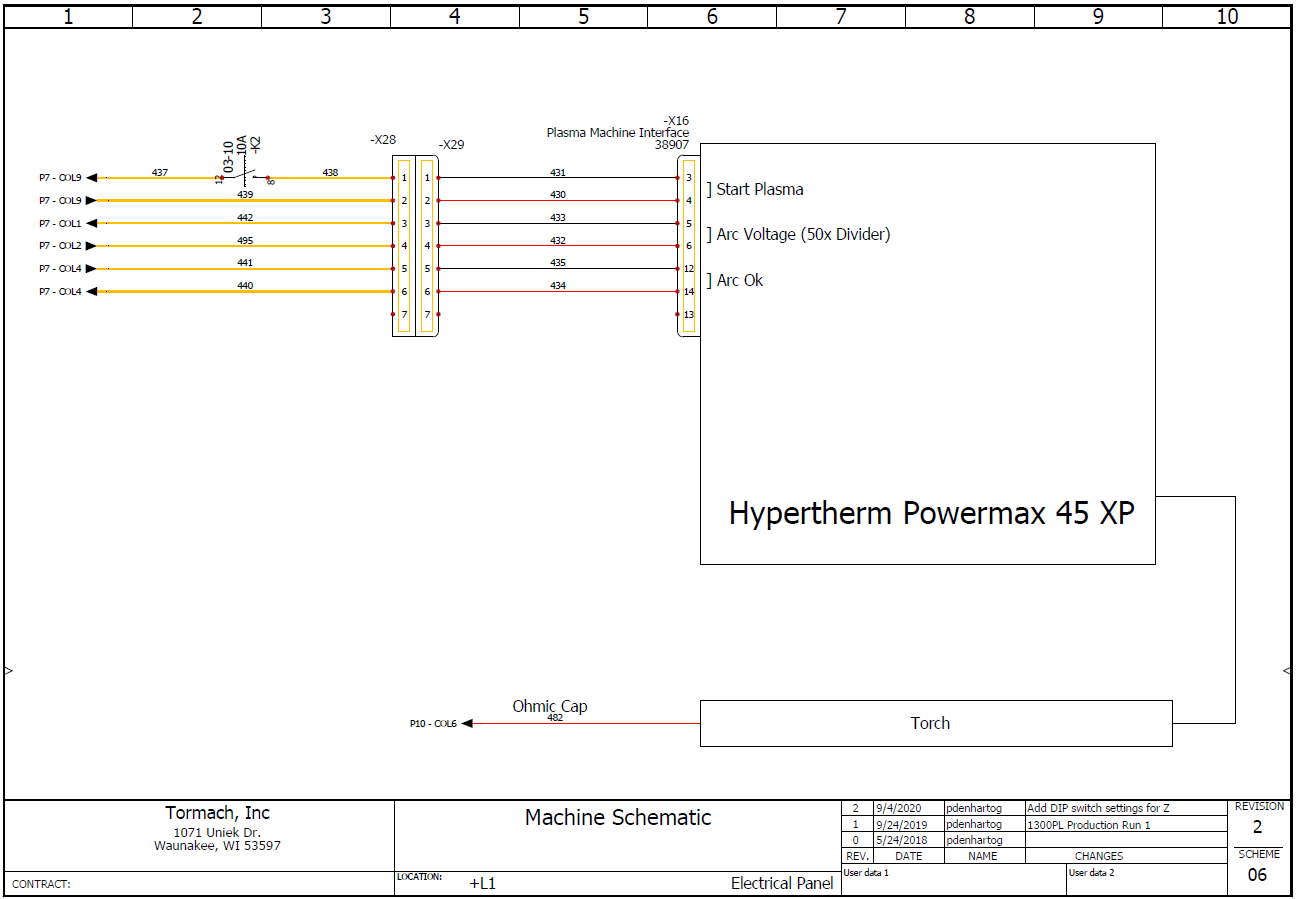
Task: Select the Arc Ok signal label
Action: coord(739,280)
